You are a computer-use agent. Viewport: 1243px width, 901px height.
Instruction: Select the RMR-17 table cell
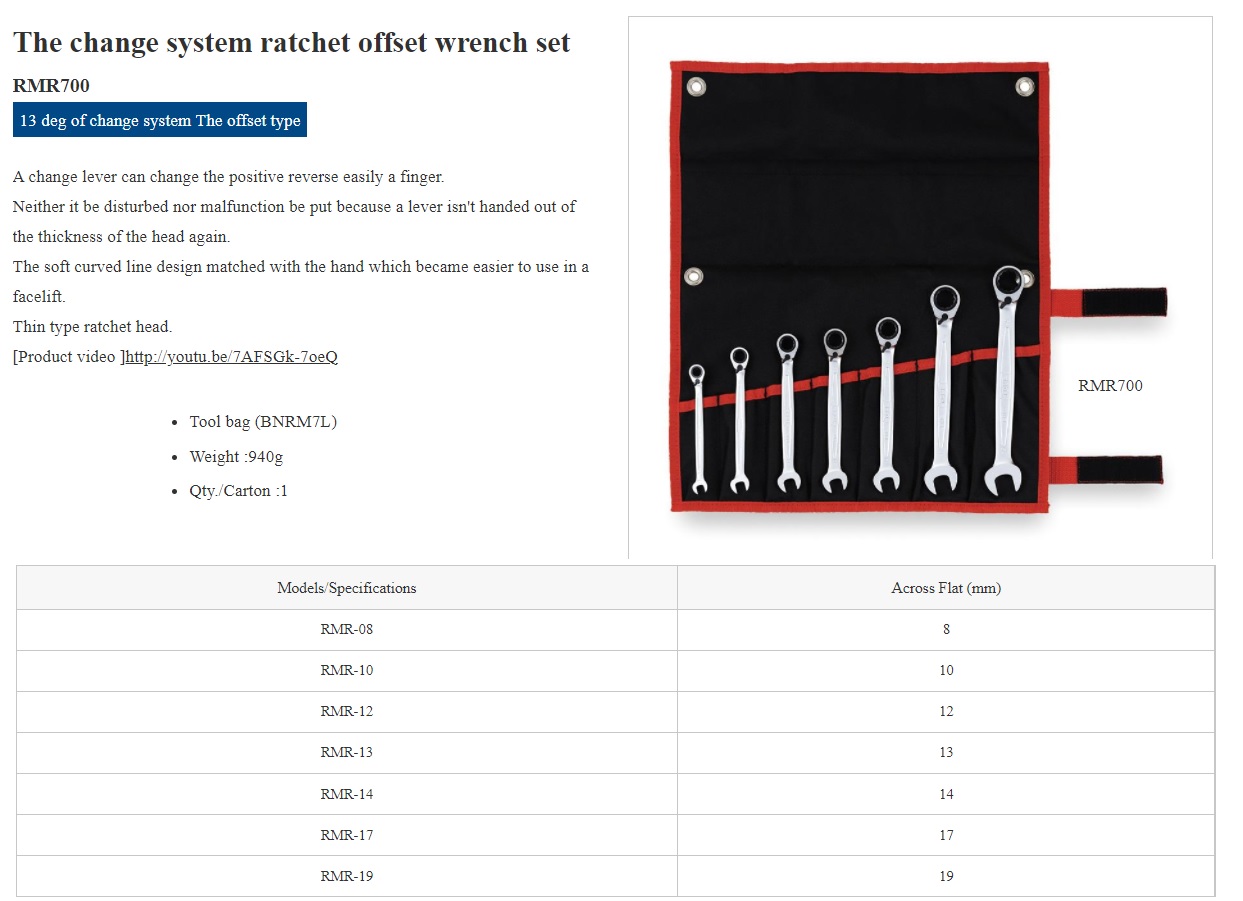point(347,835)
